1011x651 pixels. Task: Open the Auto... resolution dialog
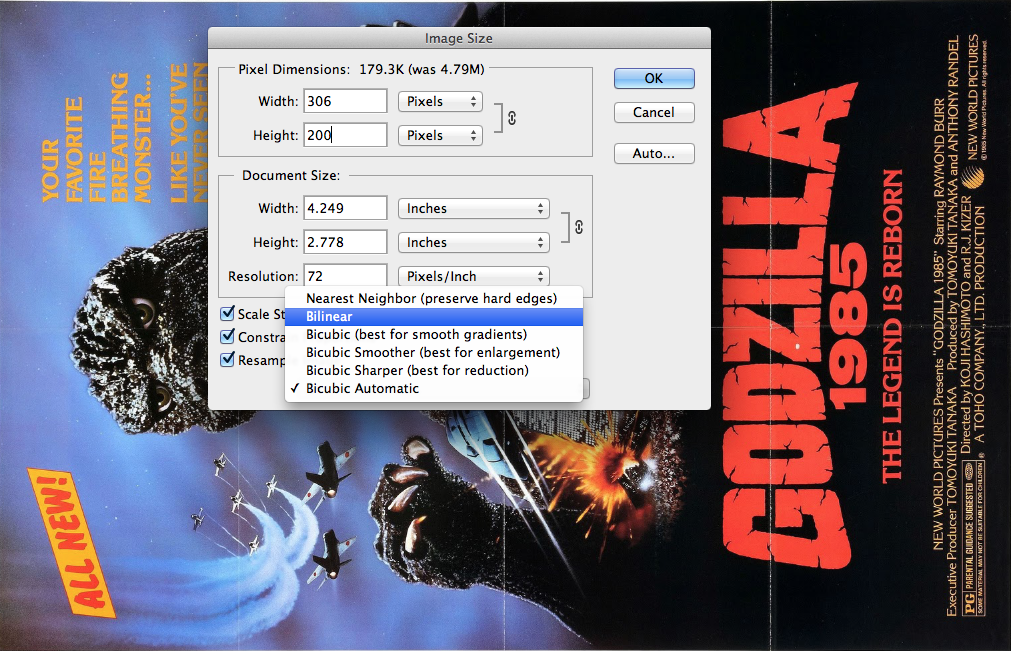point(654,153)
